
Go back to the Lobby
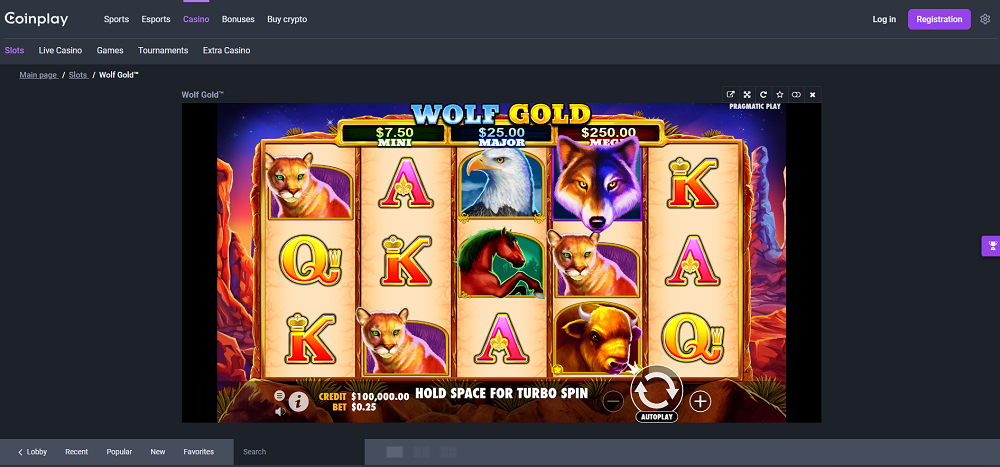33,452
